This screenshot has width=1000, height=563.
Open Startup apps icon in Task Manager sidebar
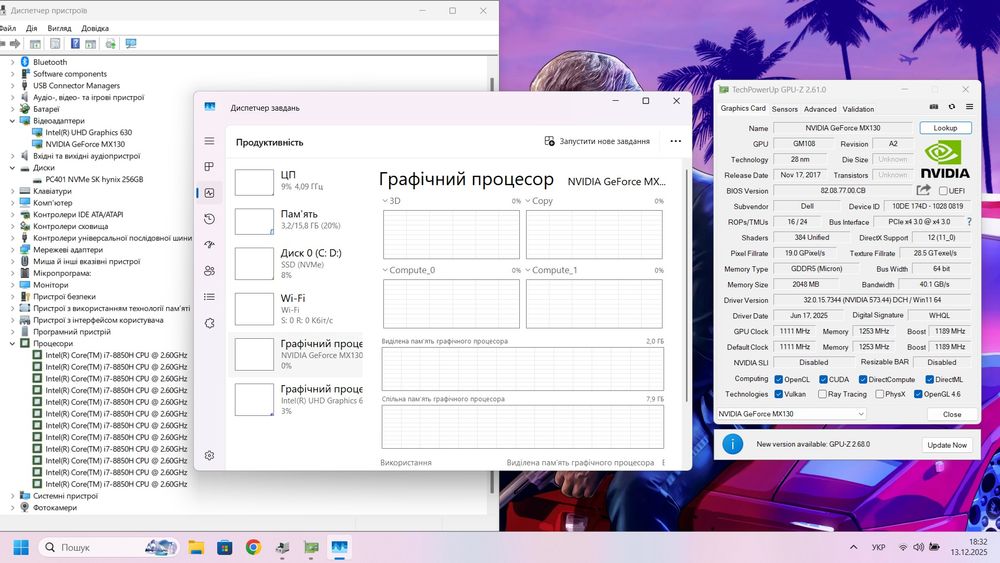pos(209,245)
